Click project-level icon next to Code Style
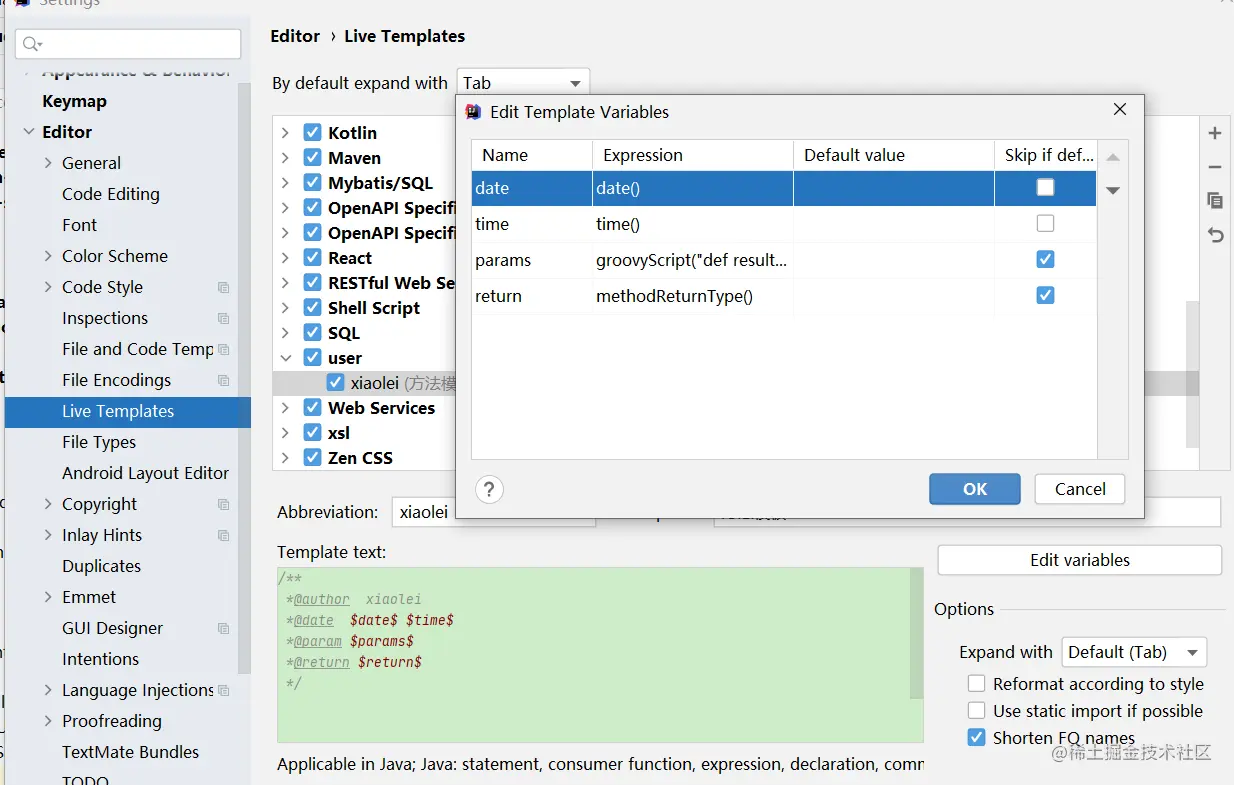This screenshot has height=785, width=1234. [223, 287]
